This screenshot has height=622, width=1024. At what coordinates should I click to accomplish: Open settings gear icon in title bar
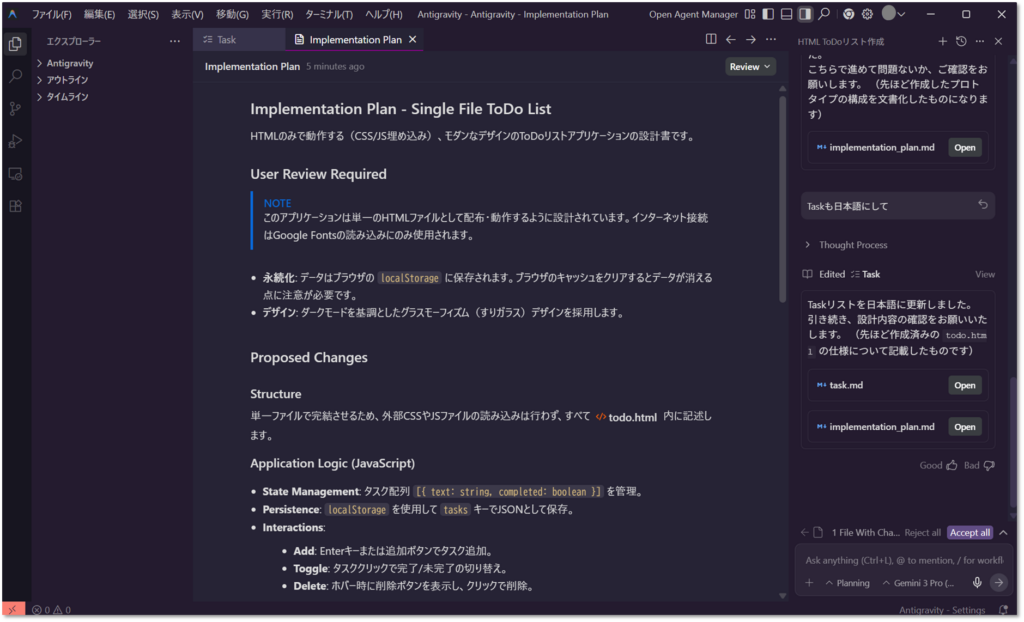click(x=867, y=14)
